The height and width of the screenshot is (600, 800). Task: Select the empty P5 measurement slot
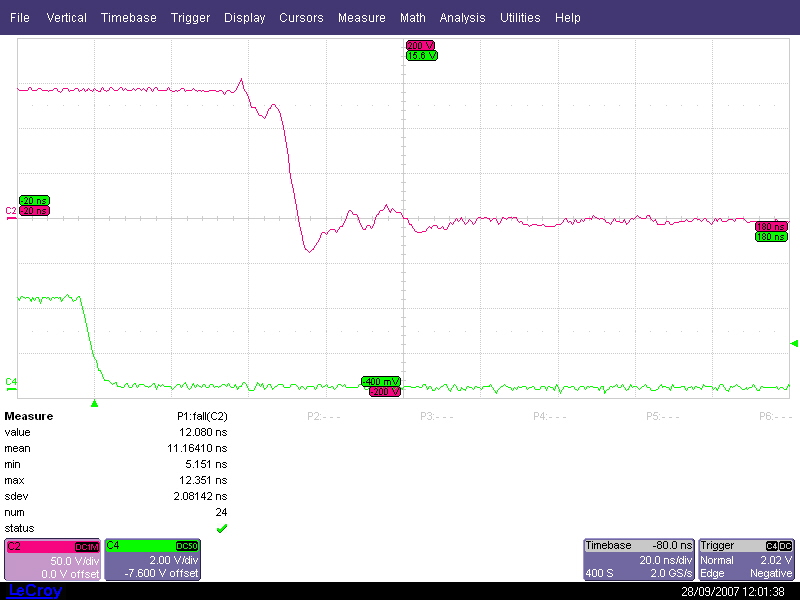[662, 416]
